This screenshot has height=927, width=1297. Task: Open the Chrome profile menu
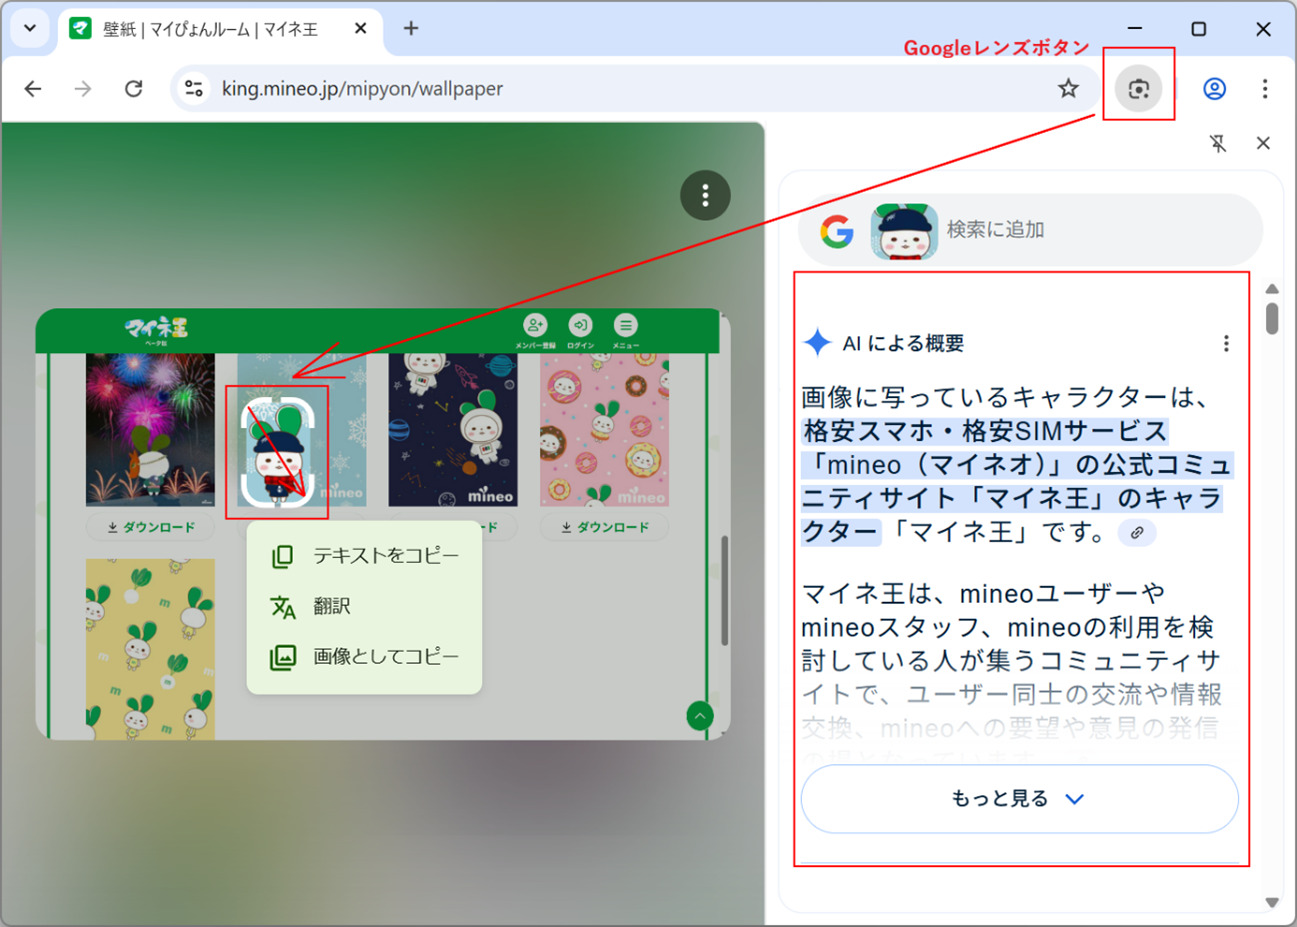(x=1214, y=89)
